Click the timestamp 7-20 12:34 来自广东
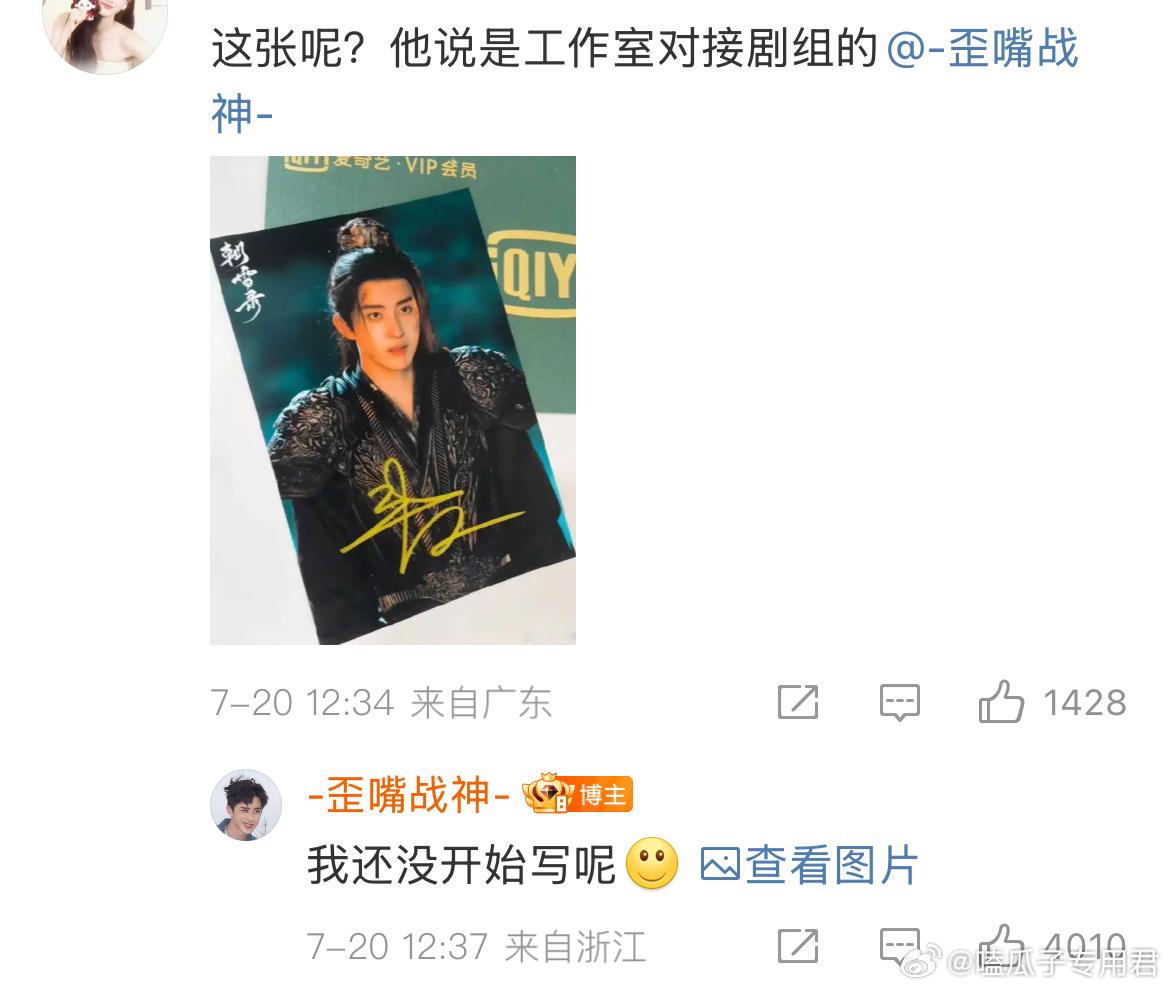Viewport: 1170px width, 990px height. click(381, 703)
